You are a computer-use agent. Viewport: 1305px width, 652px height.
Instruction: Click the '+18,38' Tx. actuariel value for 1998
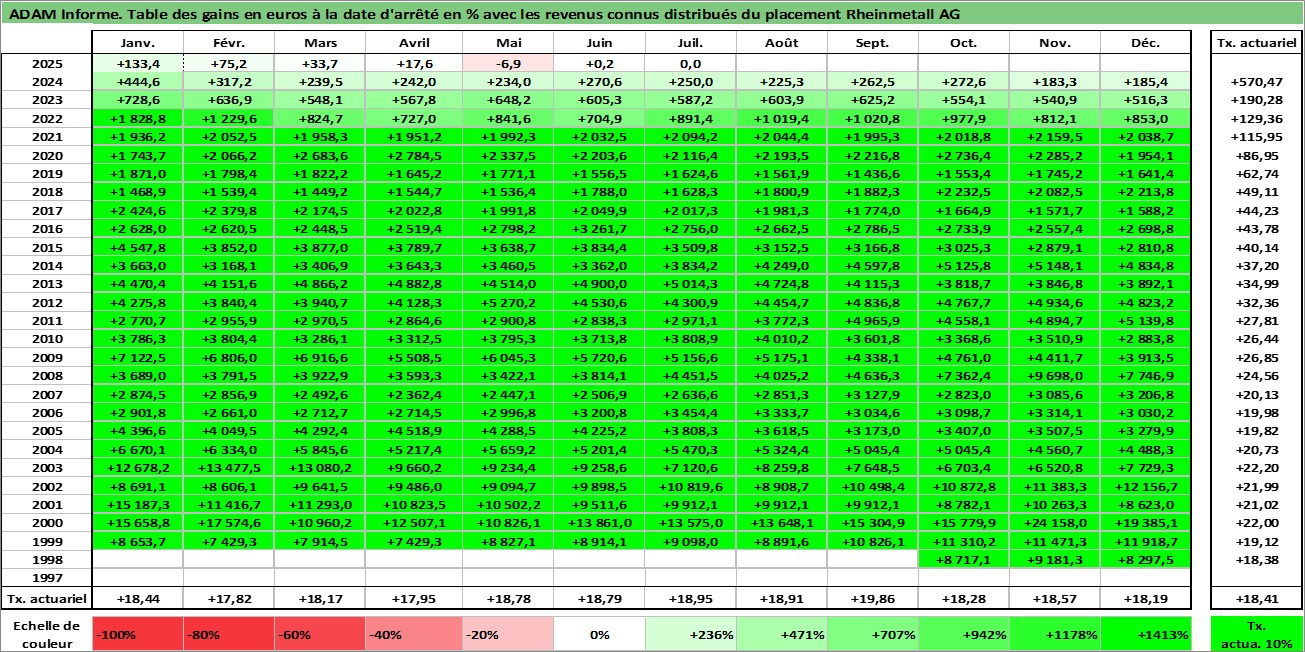tap(1255, 560)
